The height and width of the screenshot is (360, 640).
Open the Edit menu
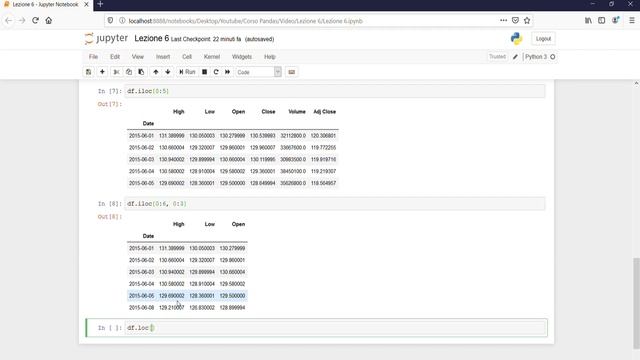click(x=115, y=57)
